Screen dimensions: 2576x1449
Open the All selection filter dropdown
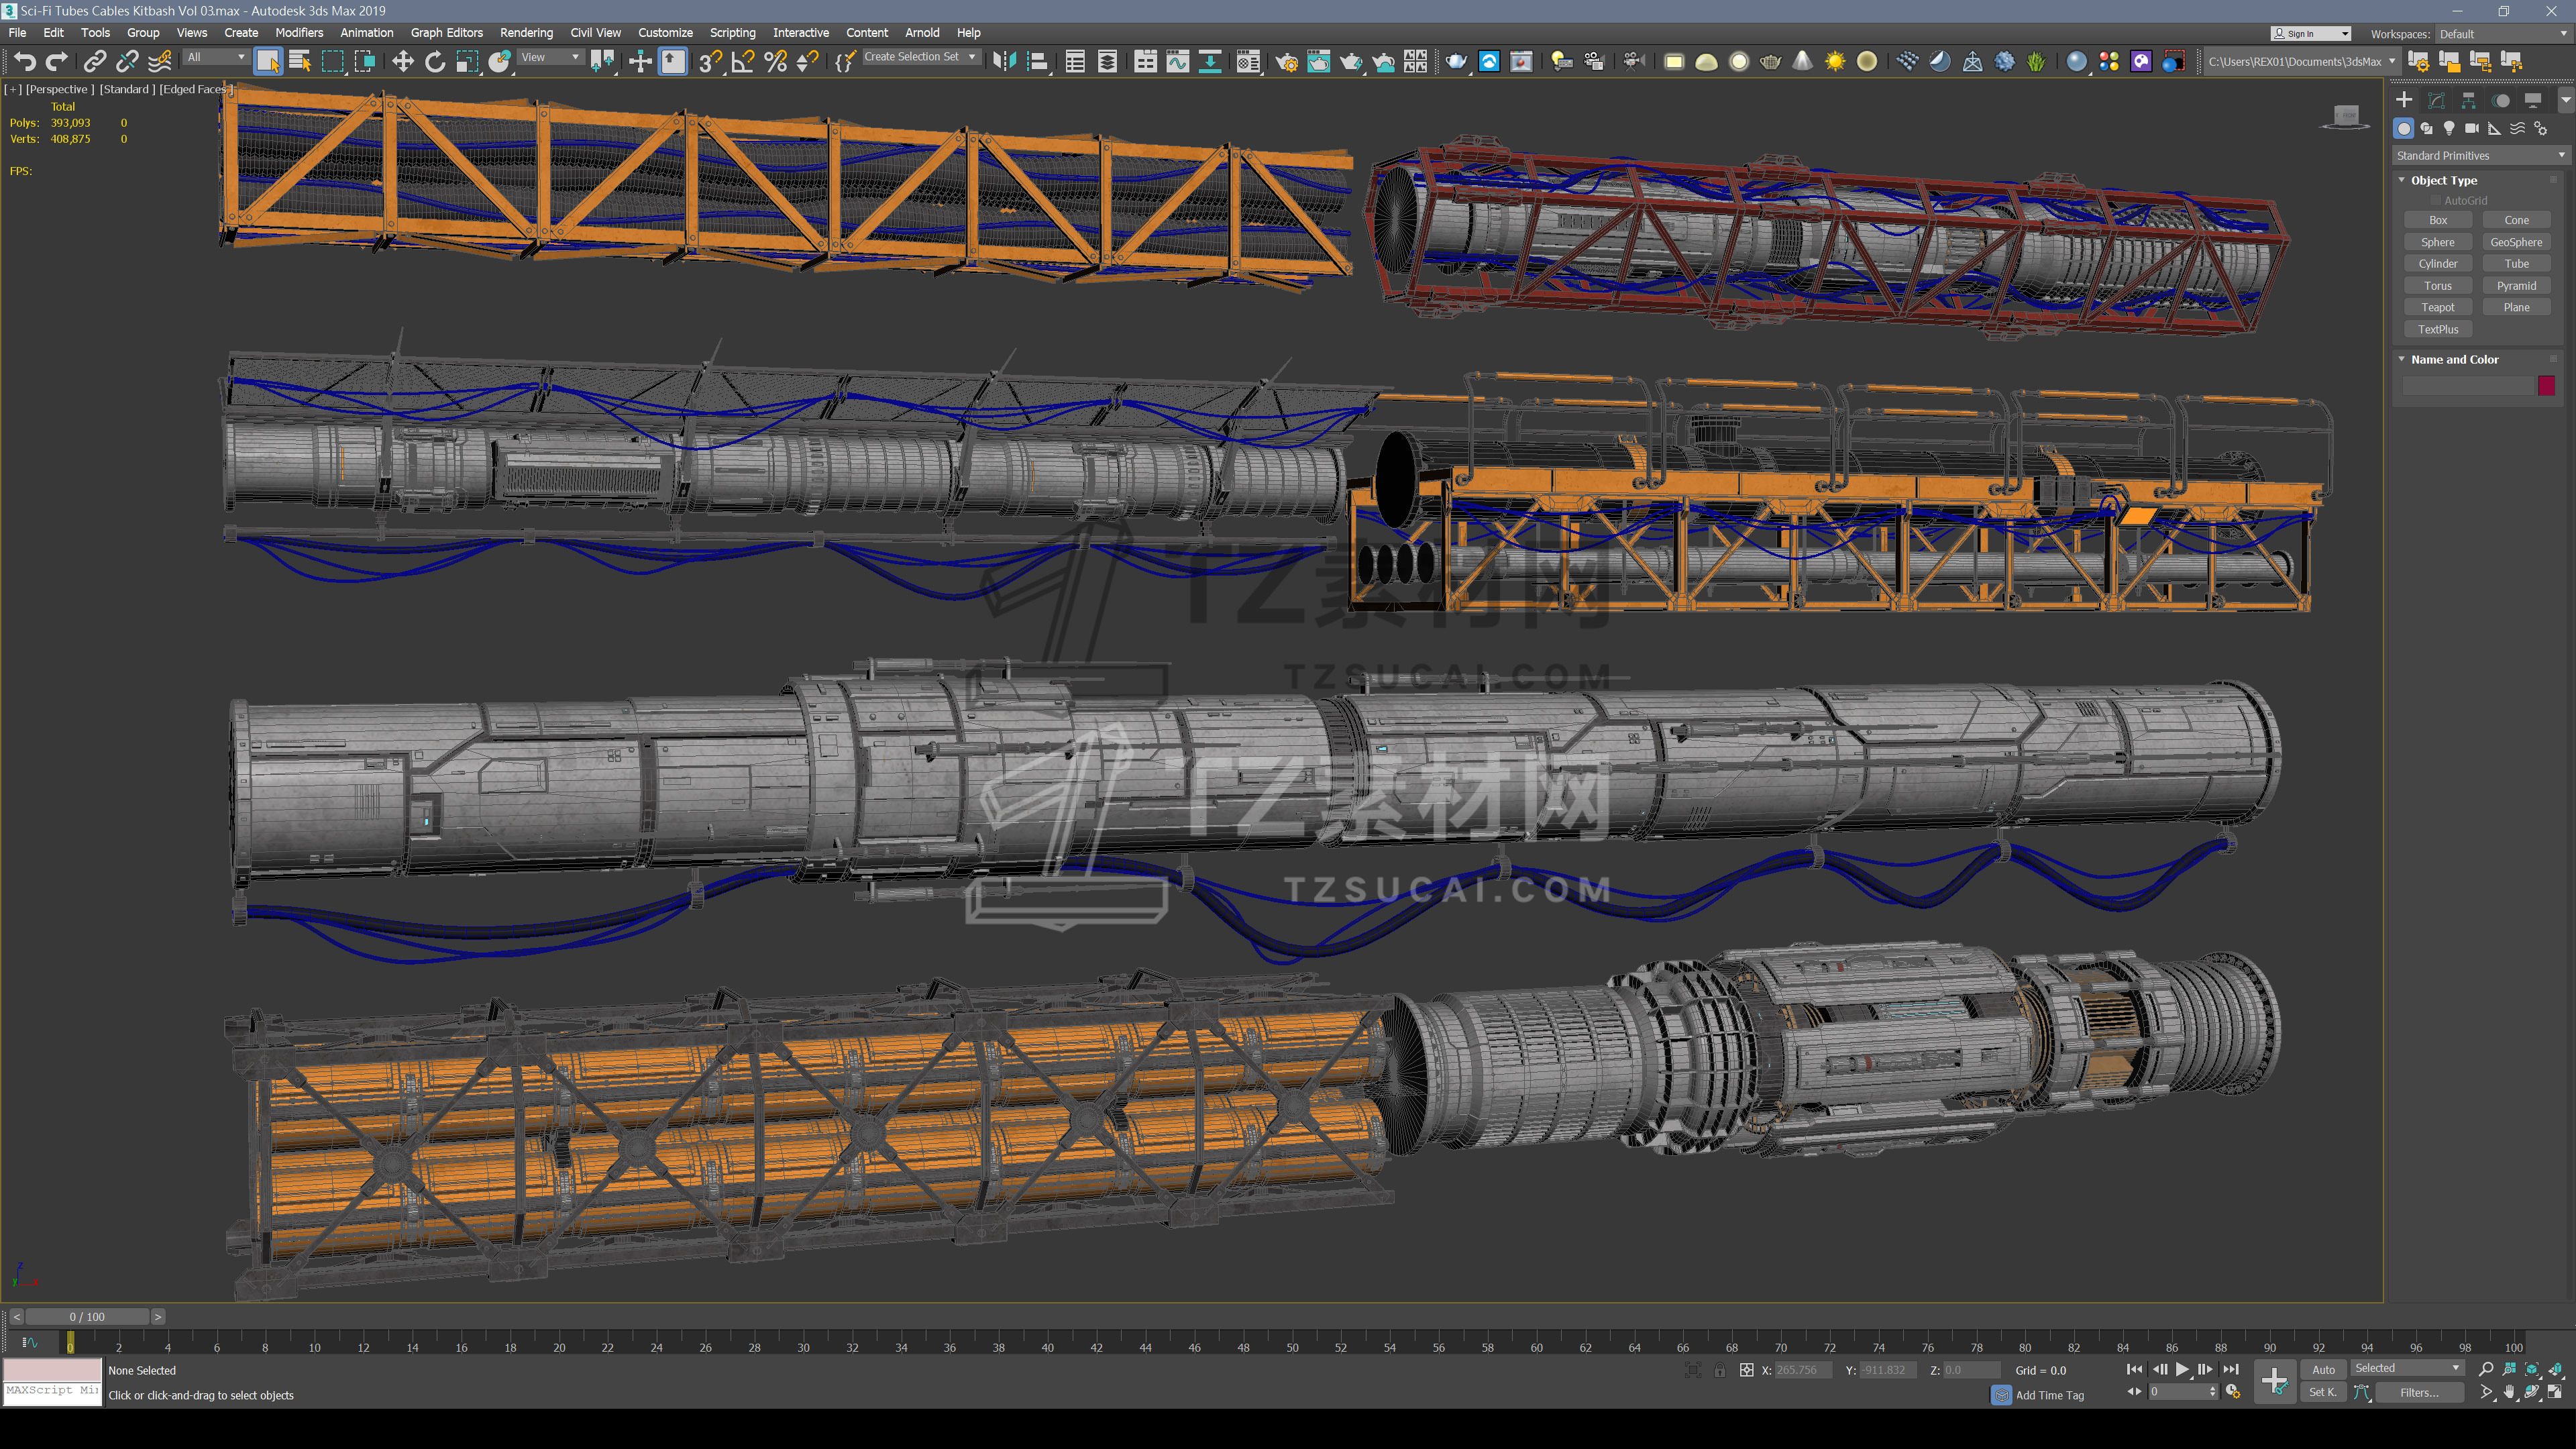pos(216,57)
